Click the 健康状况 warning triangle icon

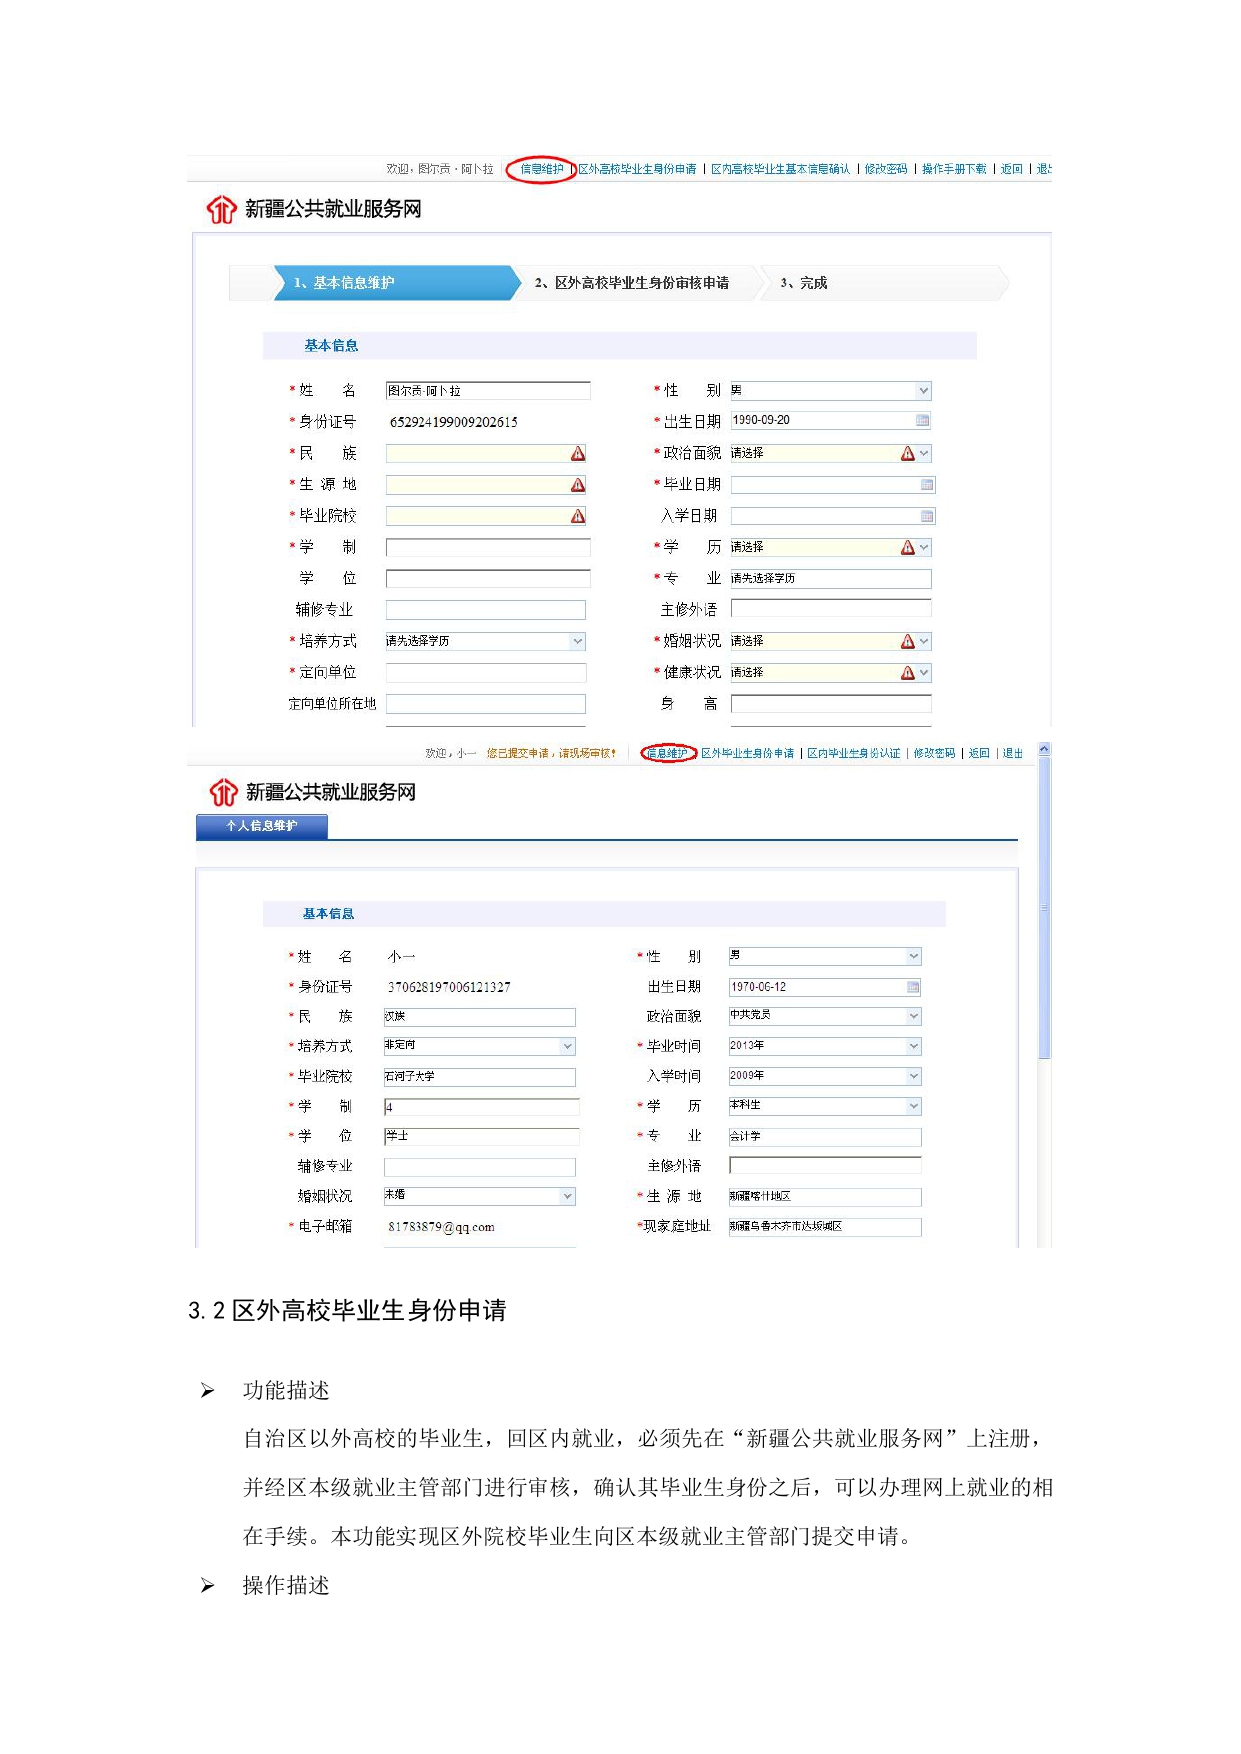908,673
